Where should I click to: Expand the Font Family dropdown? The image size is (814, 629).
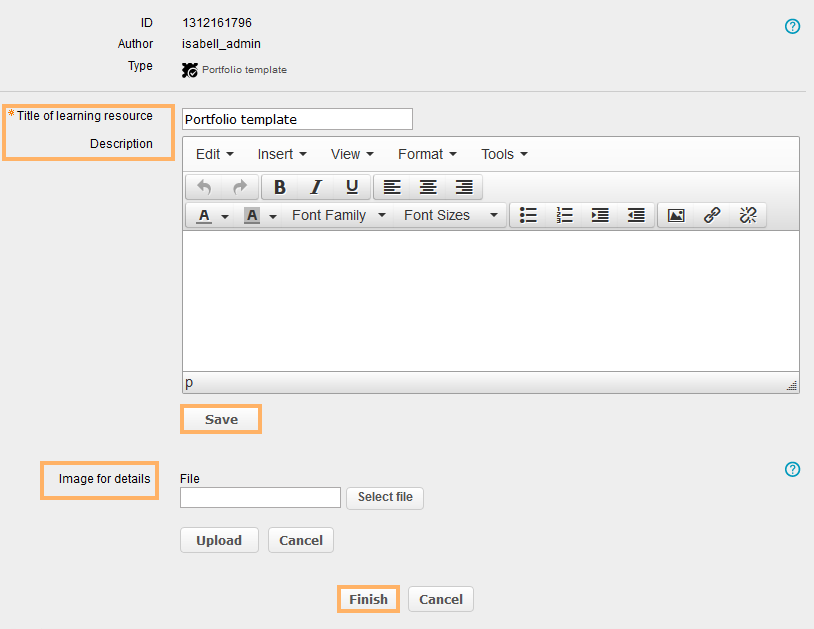pos(338,215)
